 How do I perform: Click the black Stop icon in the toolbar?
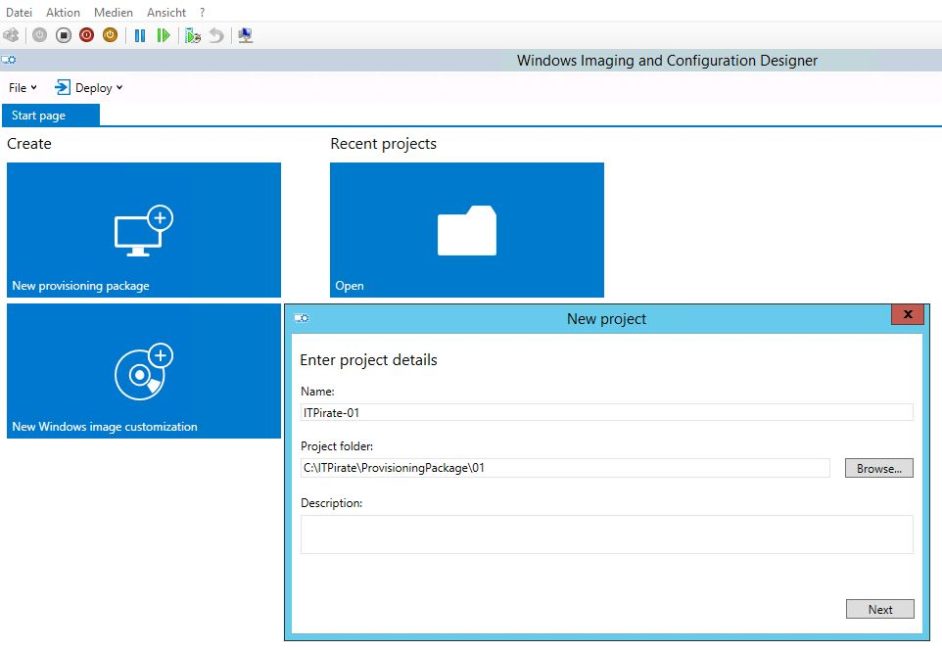tap(63, 35)
